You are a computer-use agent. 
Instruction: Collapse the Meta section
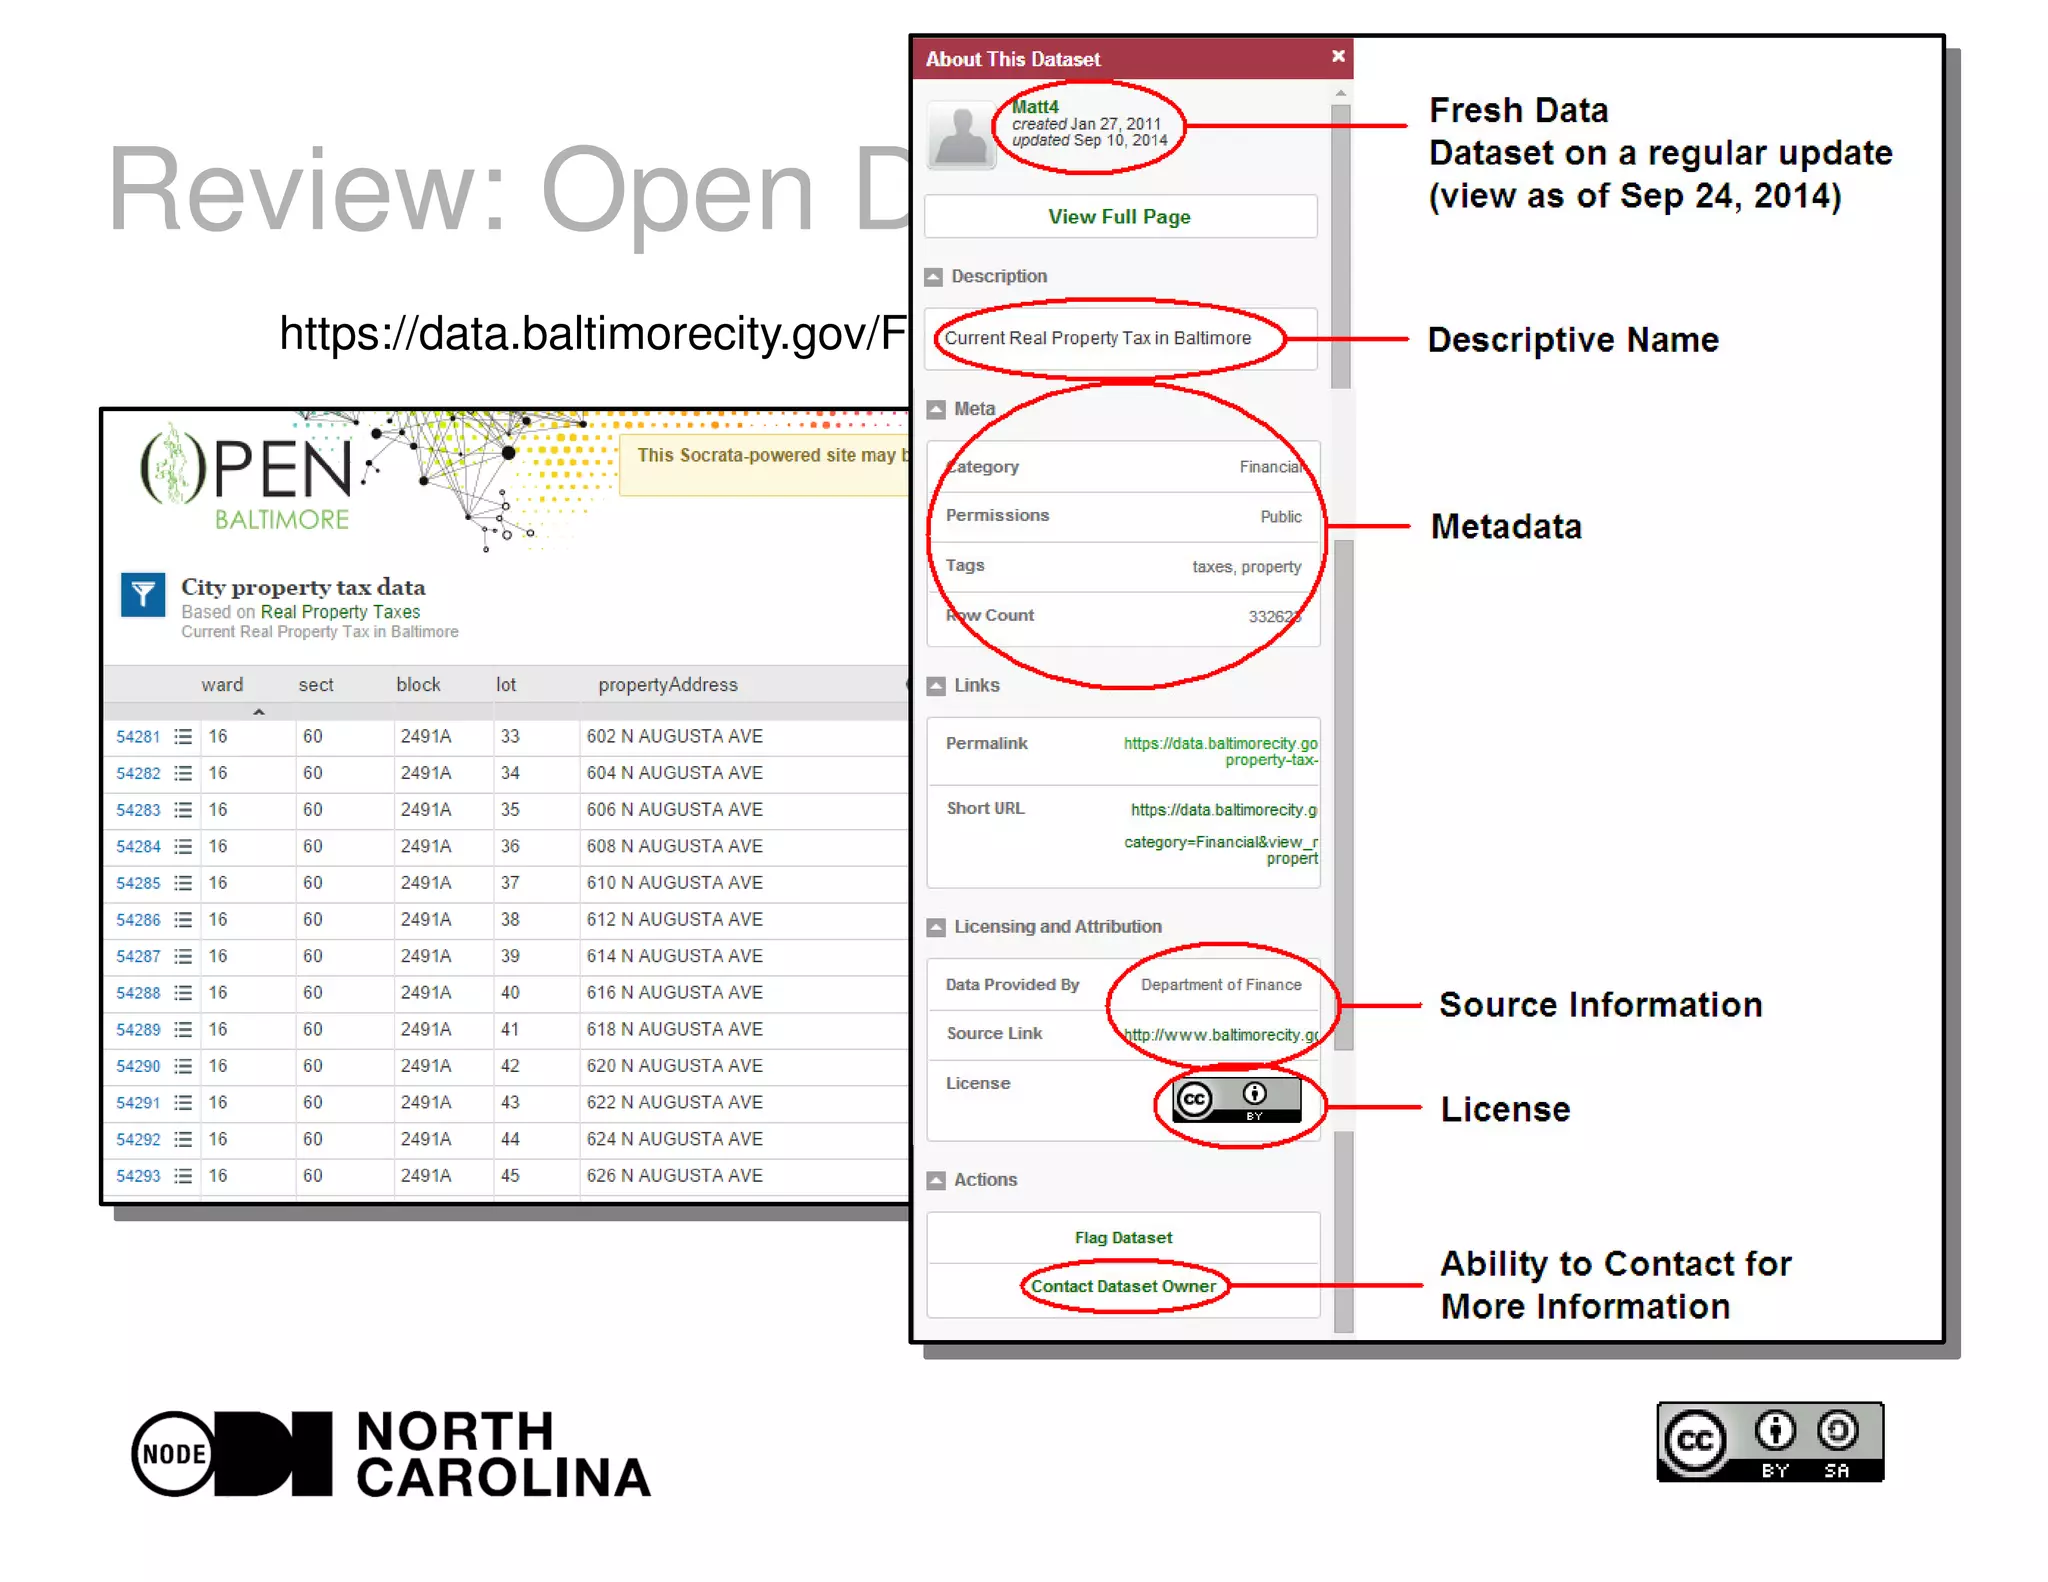pyautogui.click(x=936, y=409)
